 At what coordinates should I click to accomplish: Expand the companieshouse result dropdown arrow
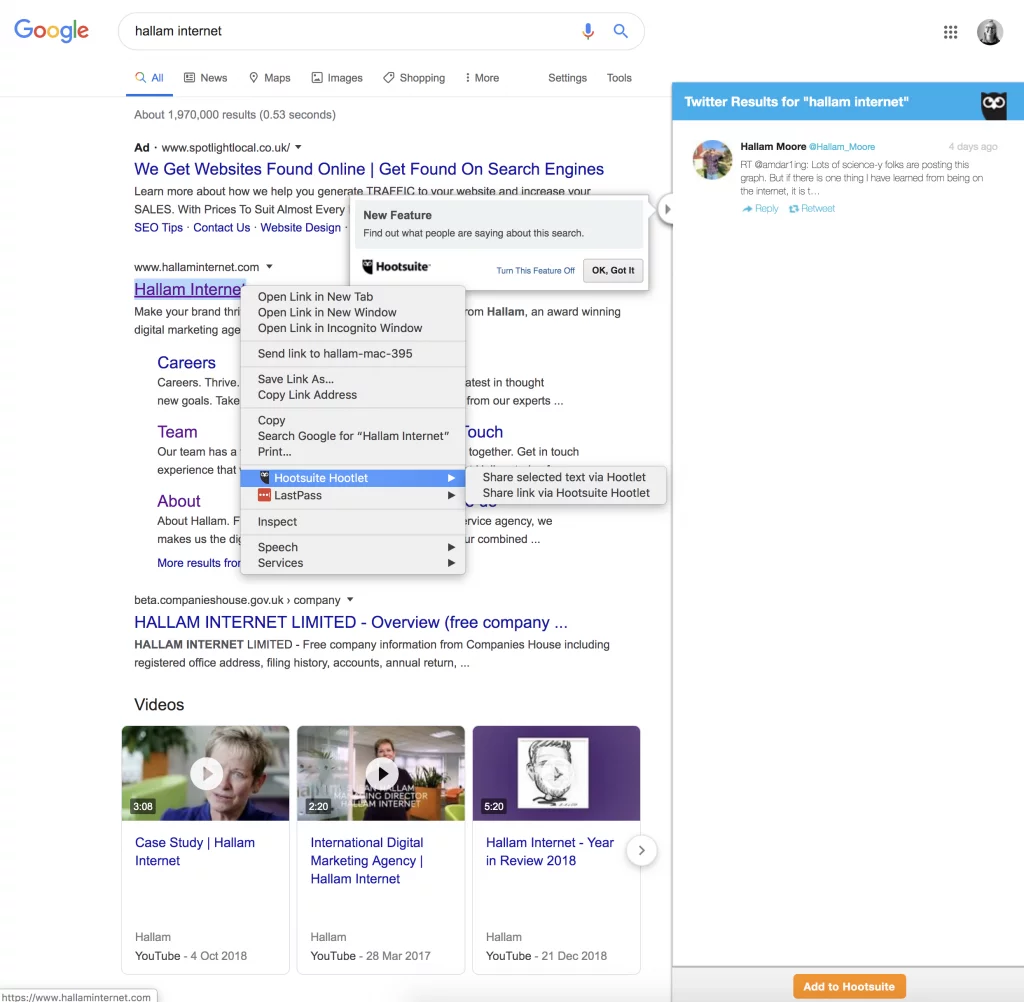point(350,599)
